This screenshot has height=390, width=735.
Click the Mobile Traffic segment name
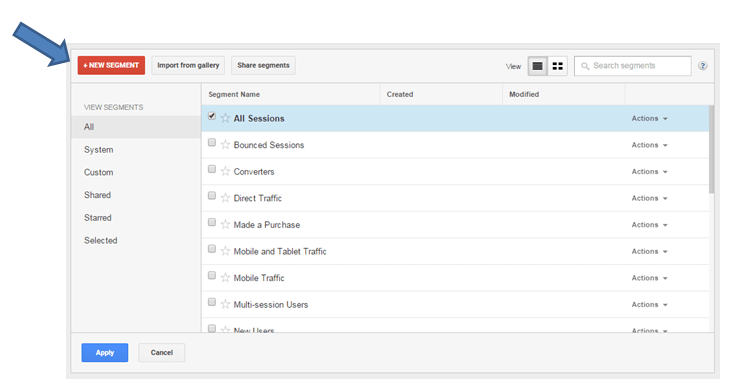click(259, 278)
